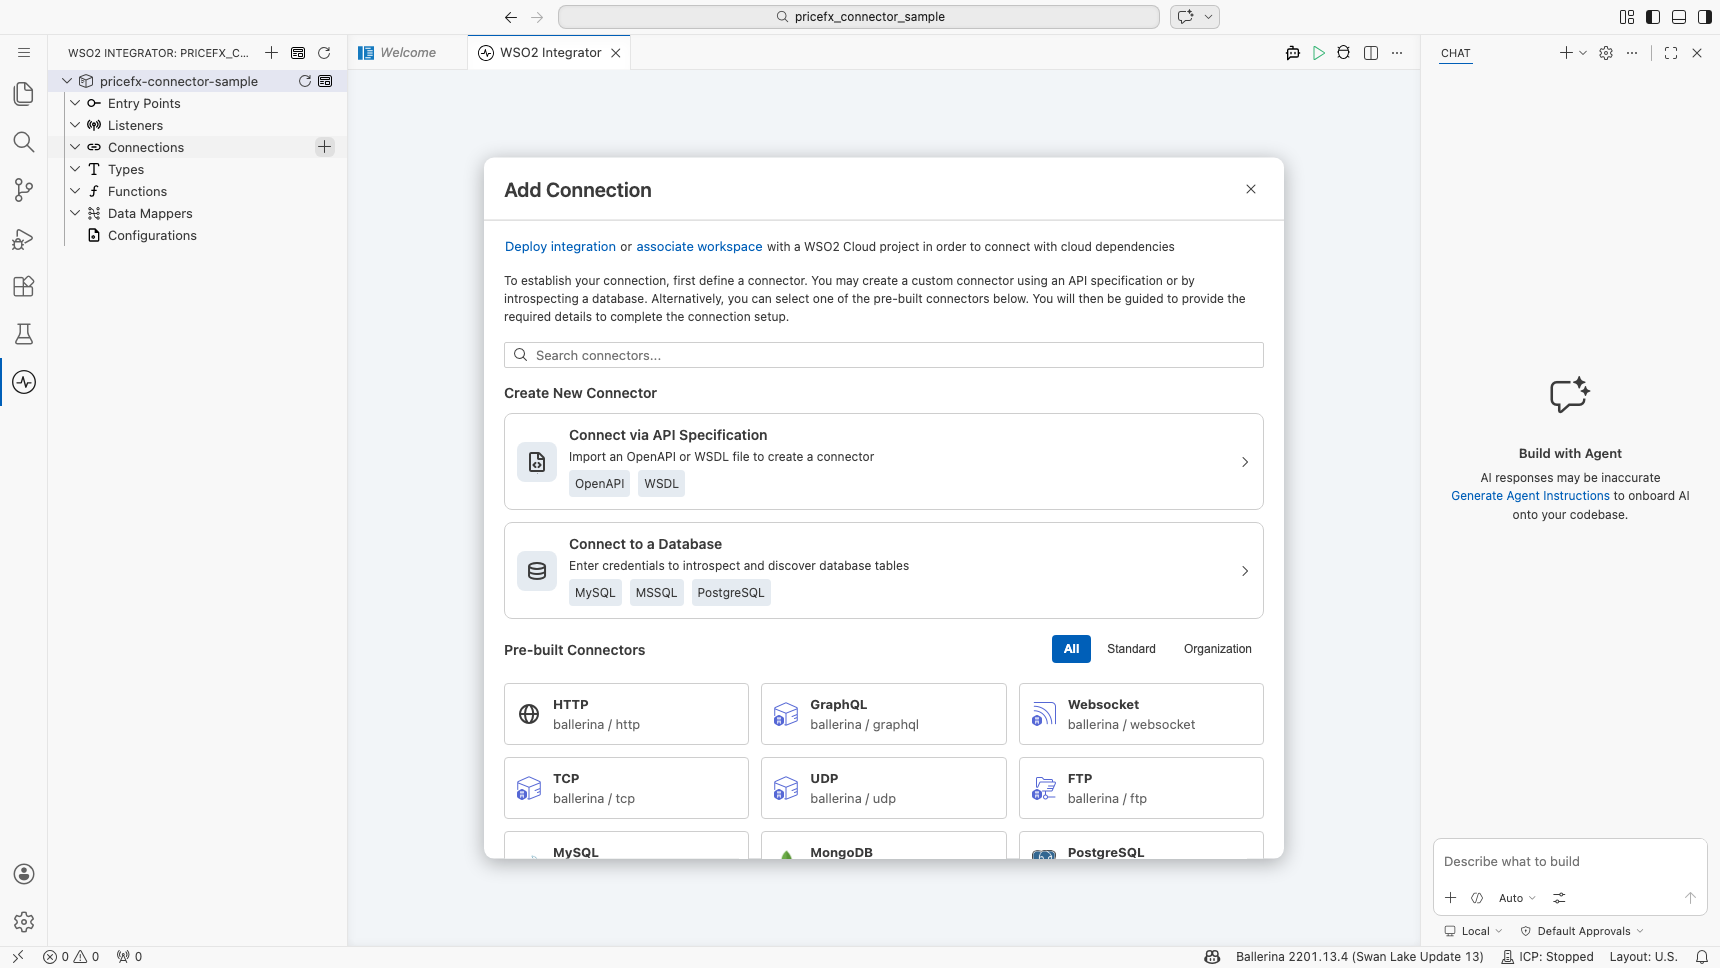Toggle the primary side bar layout

pos(1653,17)
